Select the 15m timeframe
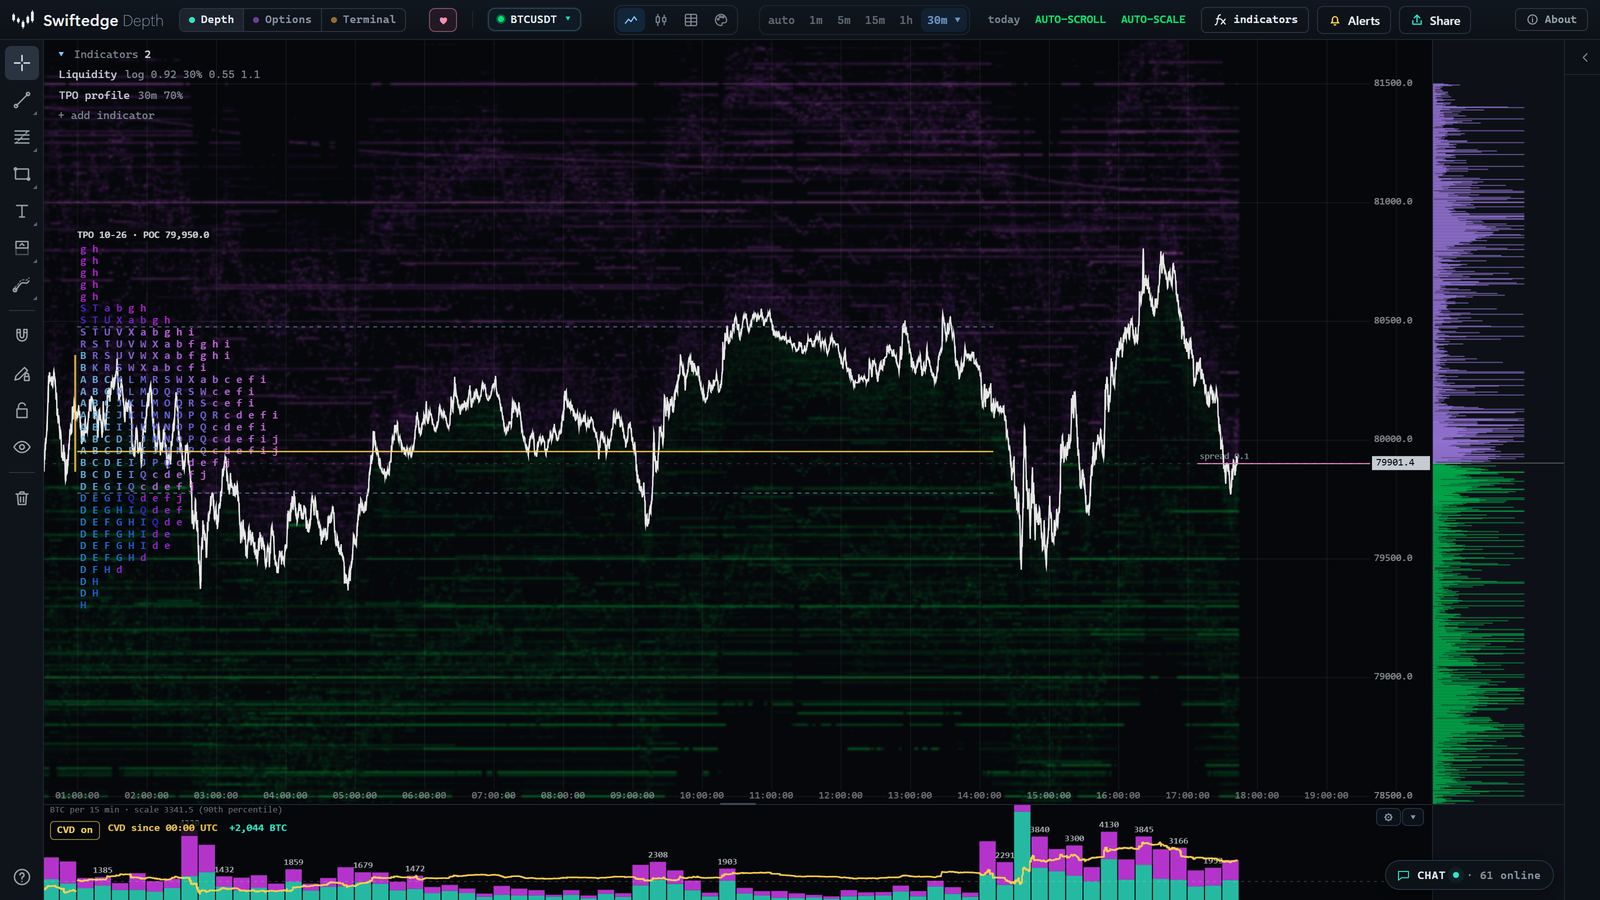 click(x=874, y=20)
